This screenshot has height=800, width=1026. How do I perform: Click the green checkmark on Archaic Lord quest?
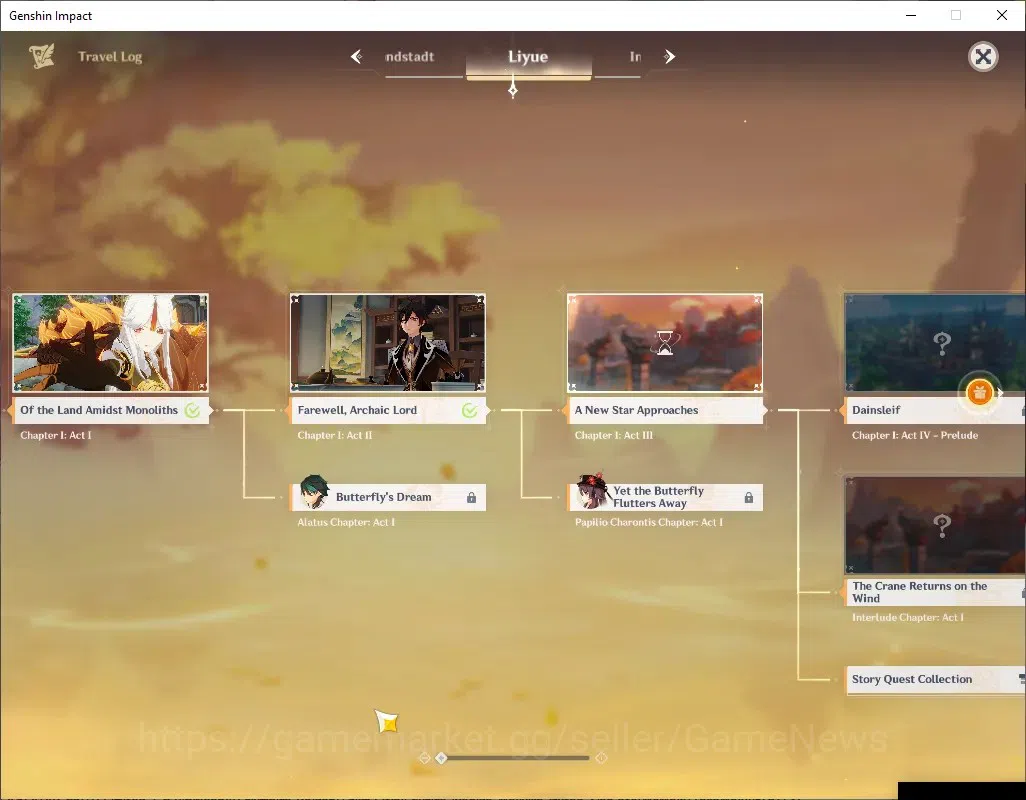coord(470,410)
